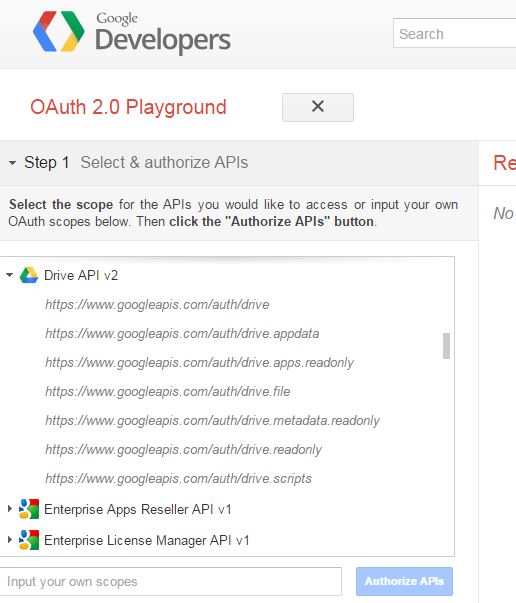Image resolution: width=516 pixels, height=603 pixels.
Task: Expand Enterprise Apps Reseller API v1
Action: (10, 508)
